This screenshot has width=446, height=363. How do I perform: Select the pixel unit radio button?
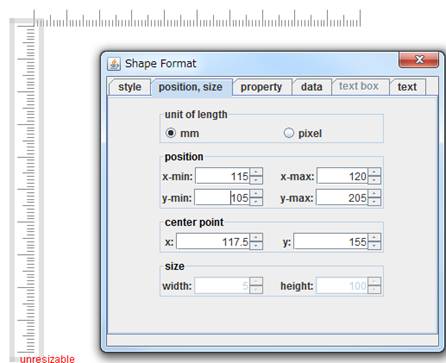pyautogui.click(x=289, y=133)
